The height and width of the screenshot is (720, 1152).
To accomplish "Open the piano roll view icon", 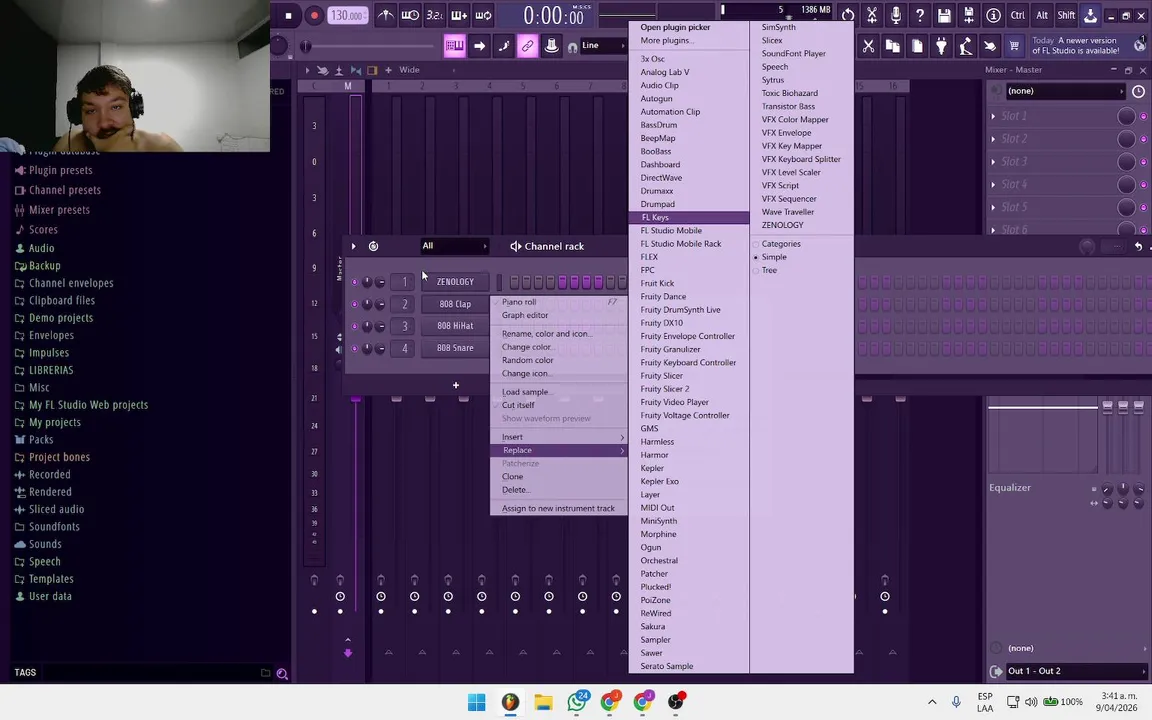I will click(x=455, y=46).
